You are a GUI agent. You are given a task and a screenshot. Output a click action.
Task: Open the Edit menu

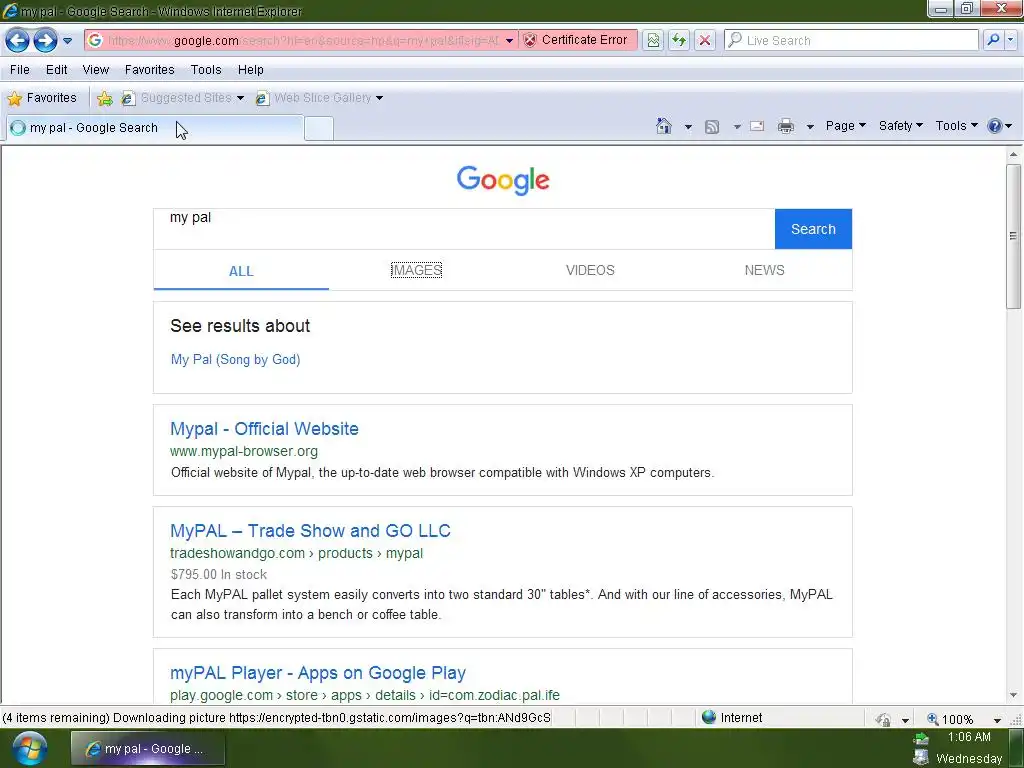[56, 70]
